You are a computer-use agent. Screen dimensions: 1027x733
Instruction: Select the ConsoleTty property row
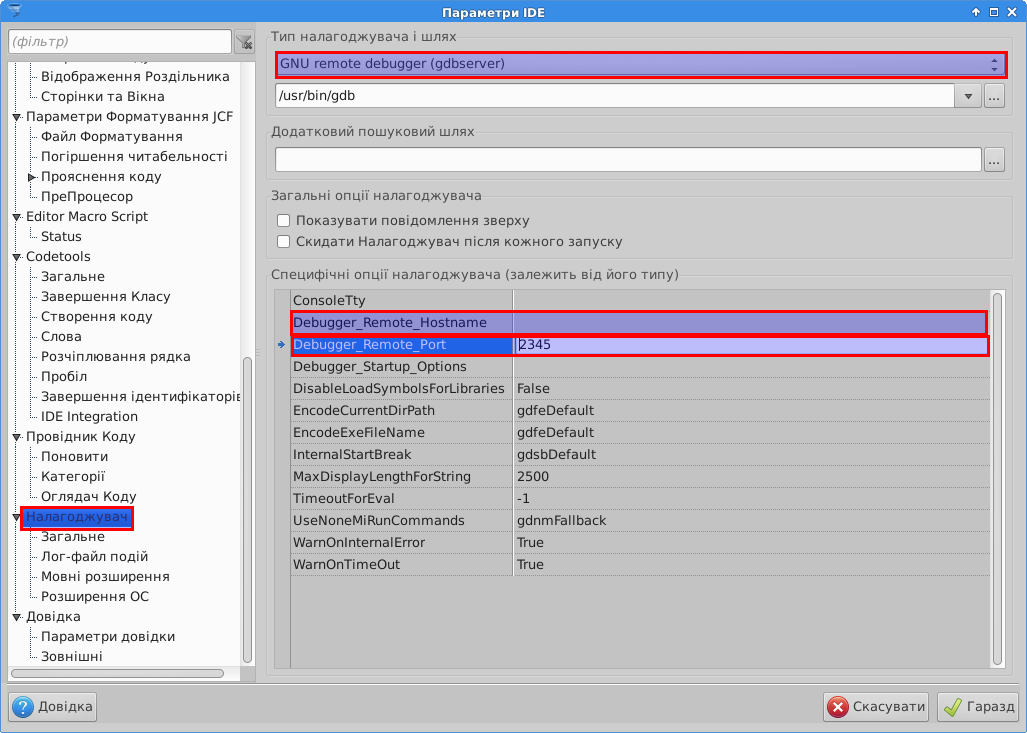[x=640, y=301]
